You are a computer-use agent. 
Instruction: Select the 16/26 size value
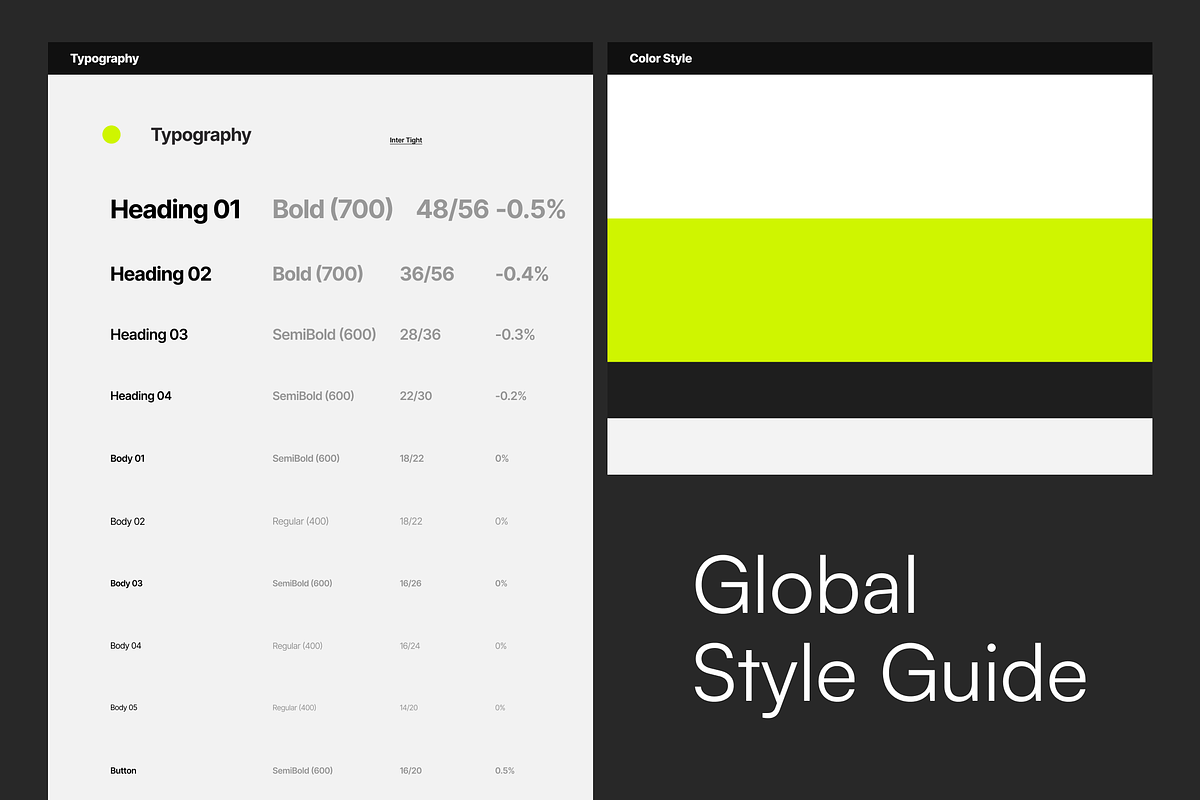coord(410,584)
